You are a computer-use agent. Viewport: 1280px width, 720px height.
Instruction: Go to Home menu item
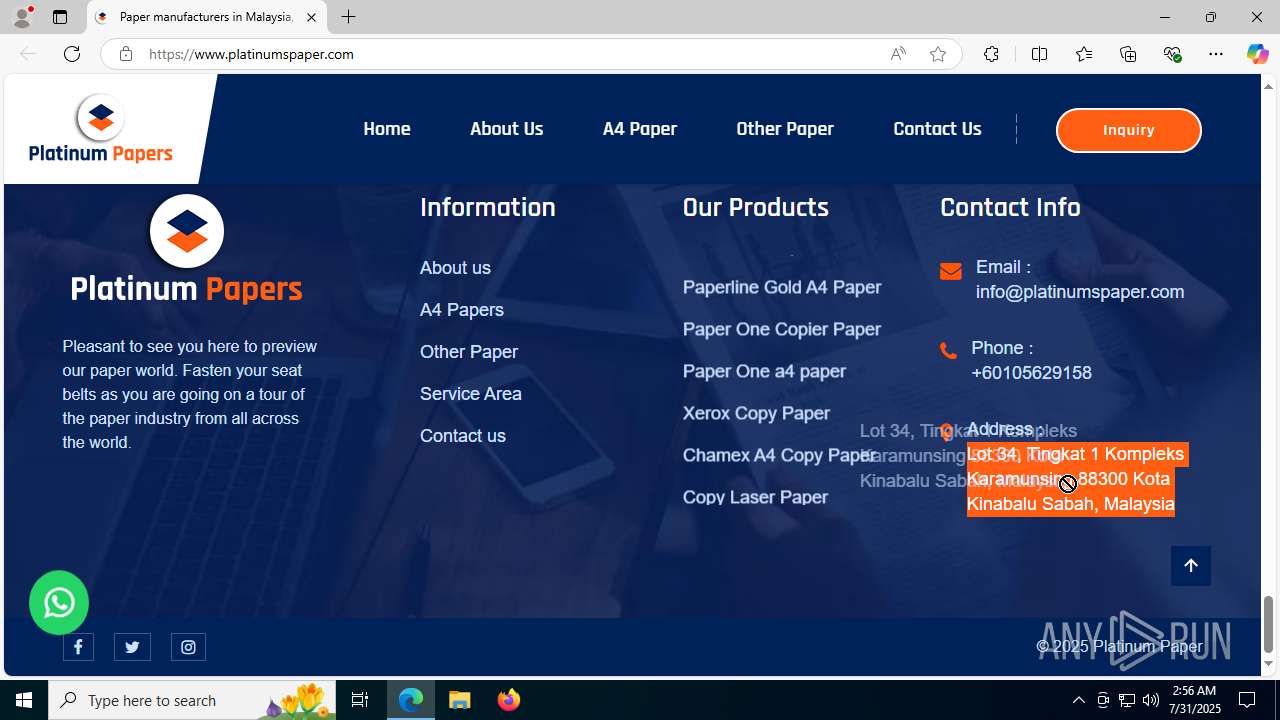tap(387, 129)
